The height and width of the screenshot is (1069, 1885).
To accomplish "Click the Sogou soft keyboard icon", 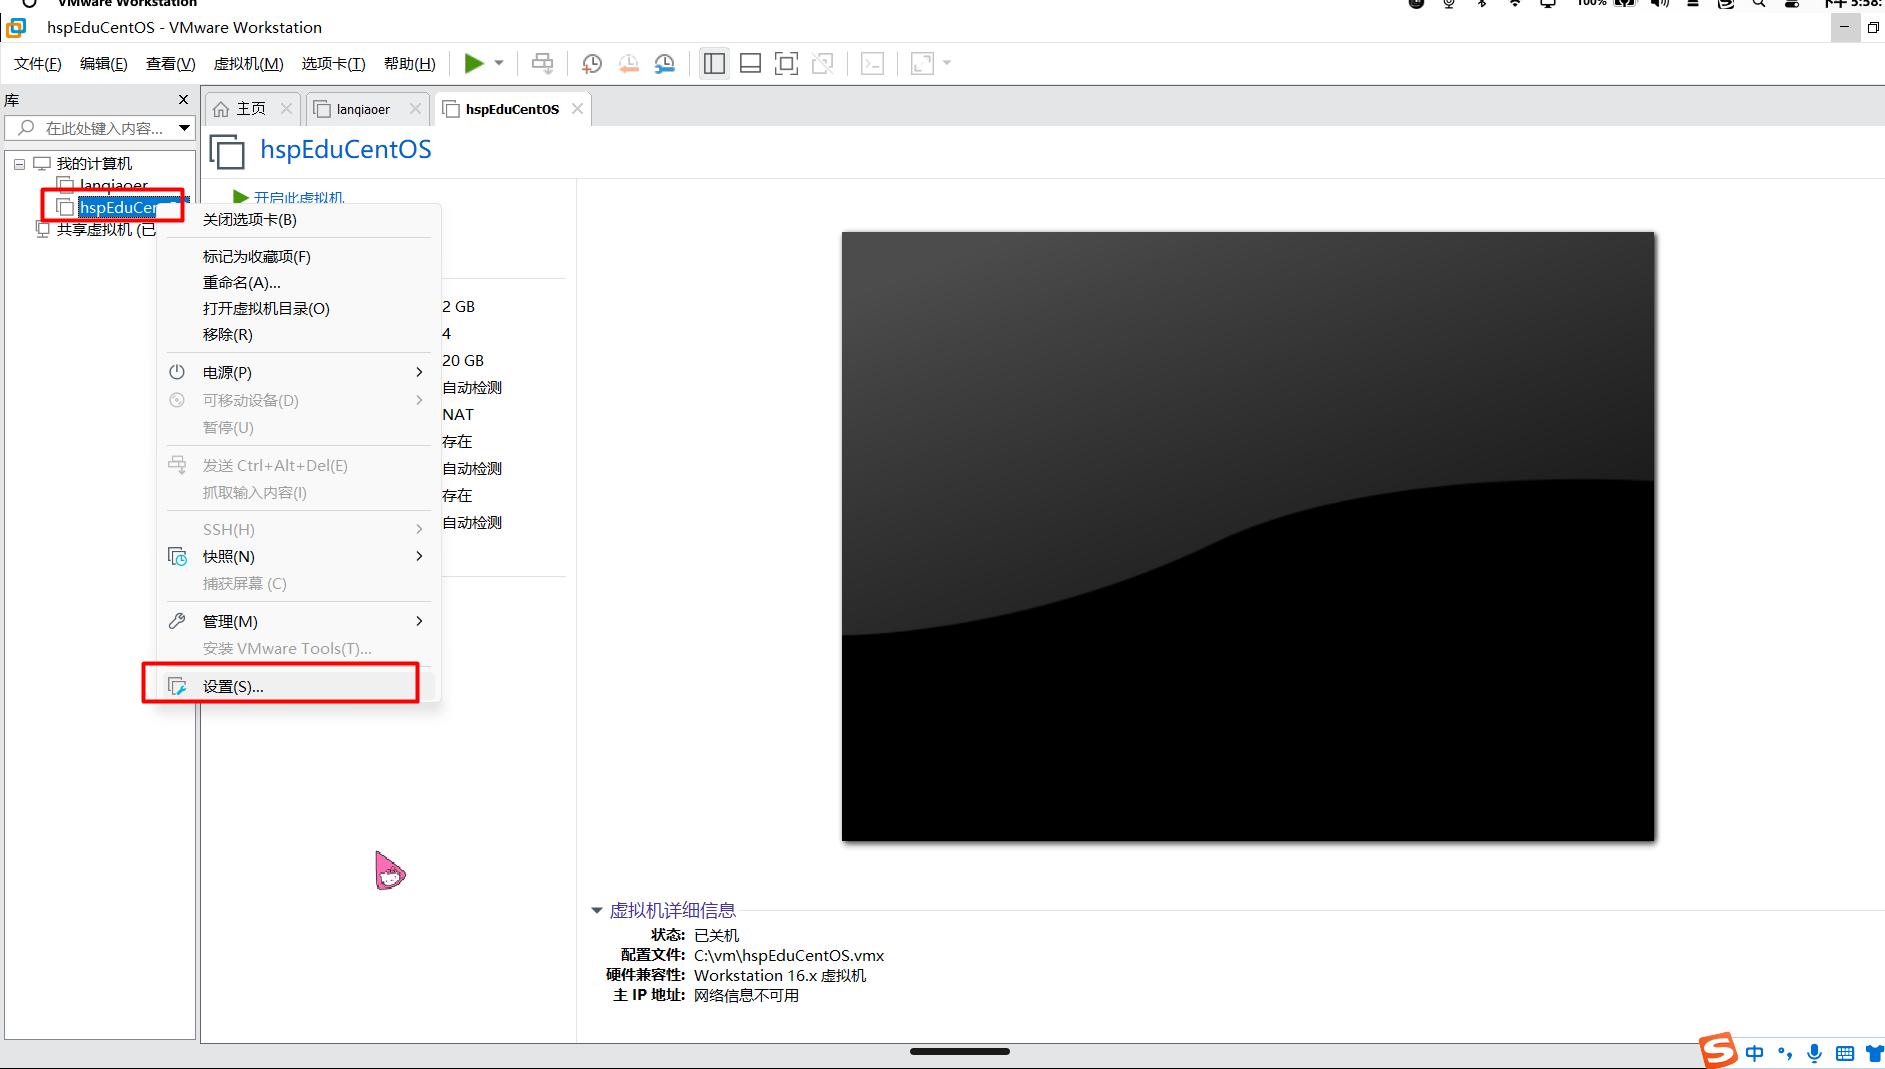I will point(1845,1053).
